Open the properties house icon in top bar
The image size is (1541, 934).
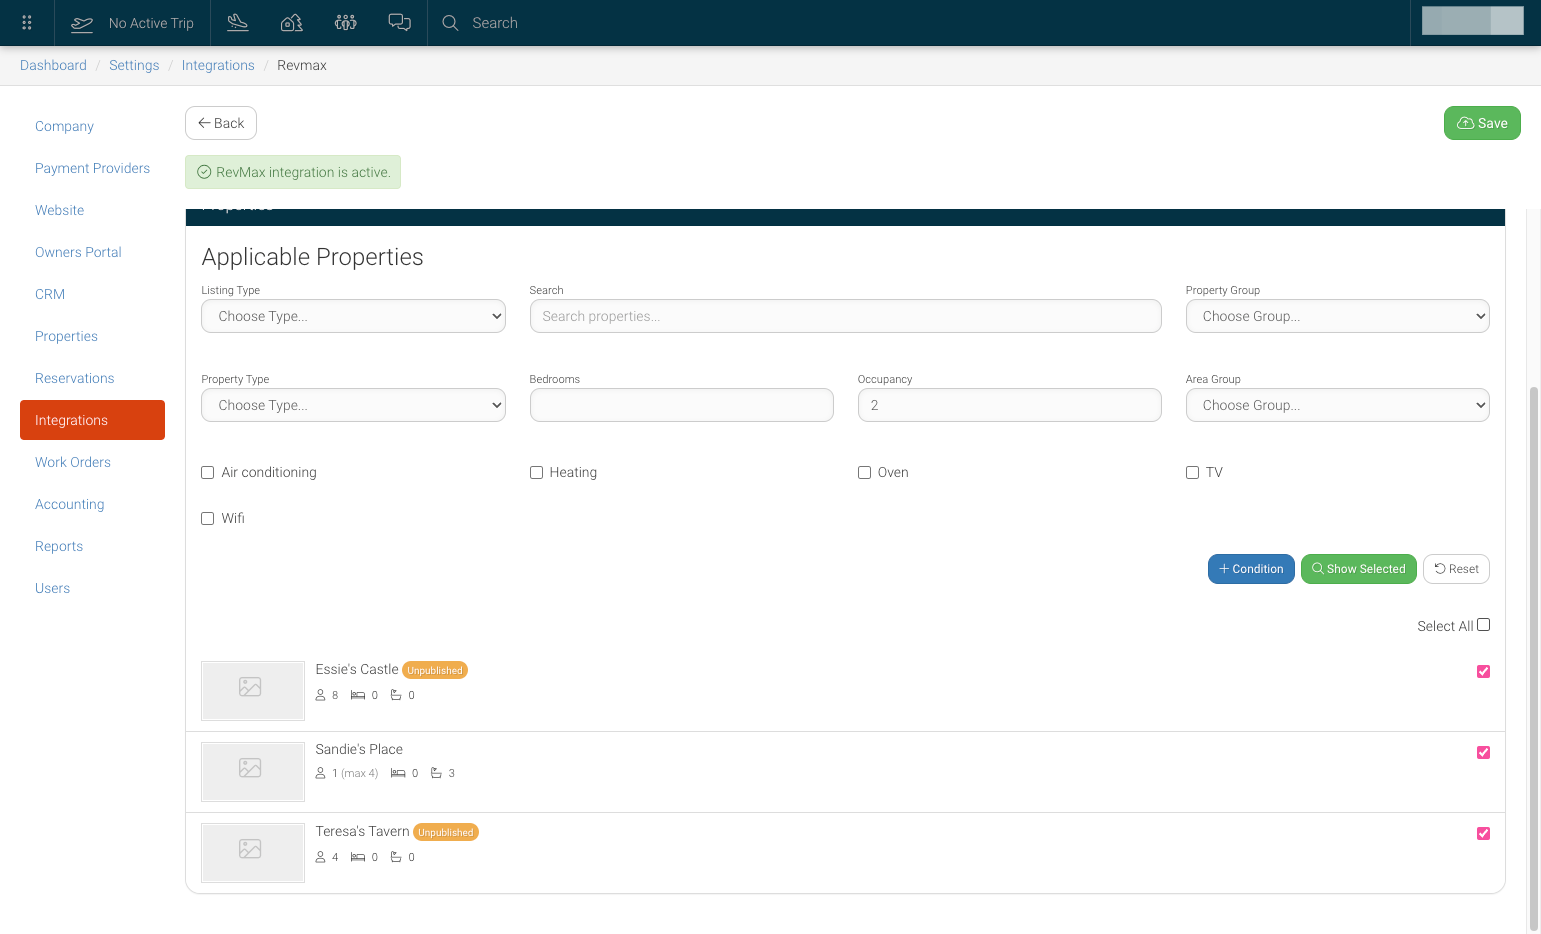[x=292, y=22]
